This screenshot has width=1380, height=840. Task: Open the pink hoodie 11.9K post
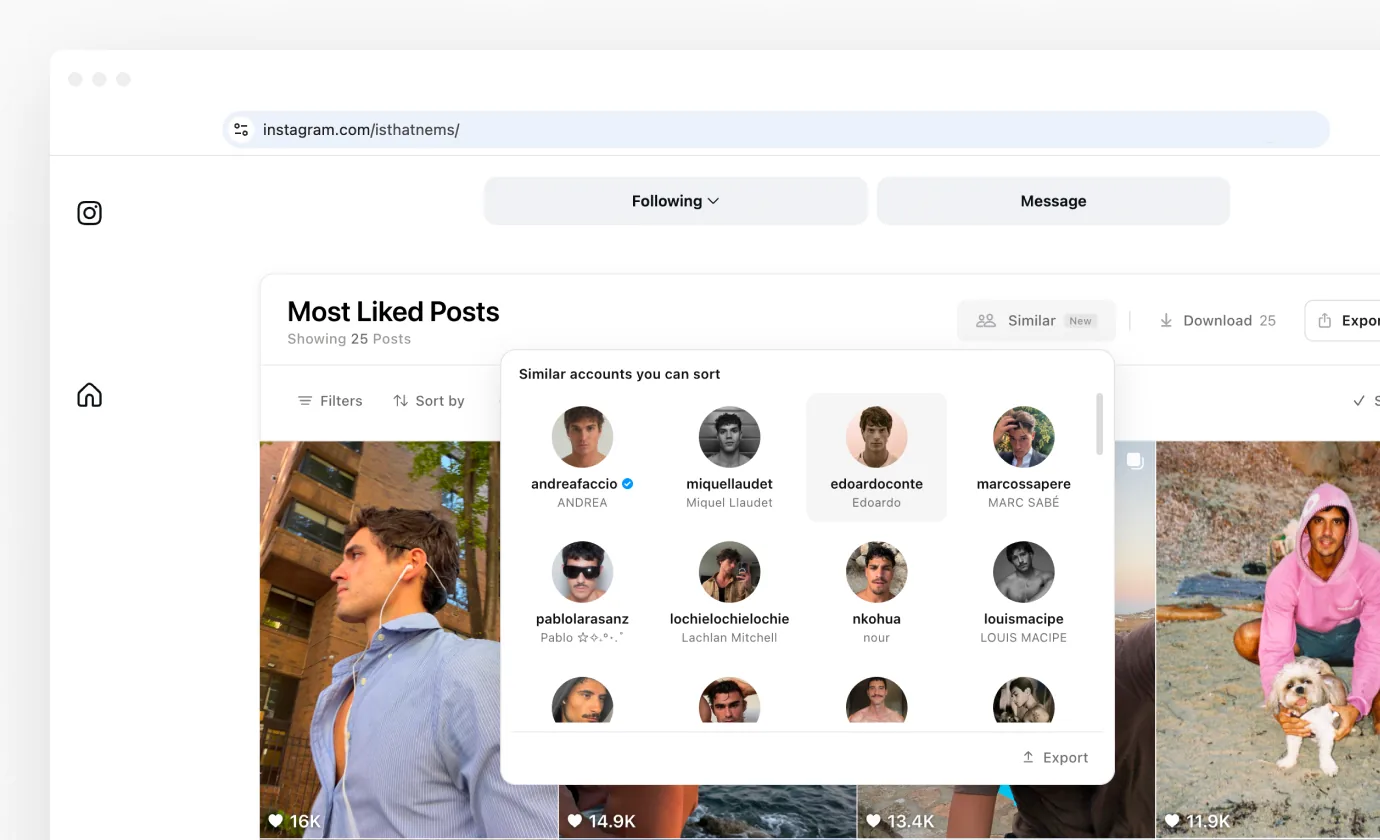pyautogui.click(x=1268, y=640)
